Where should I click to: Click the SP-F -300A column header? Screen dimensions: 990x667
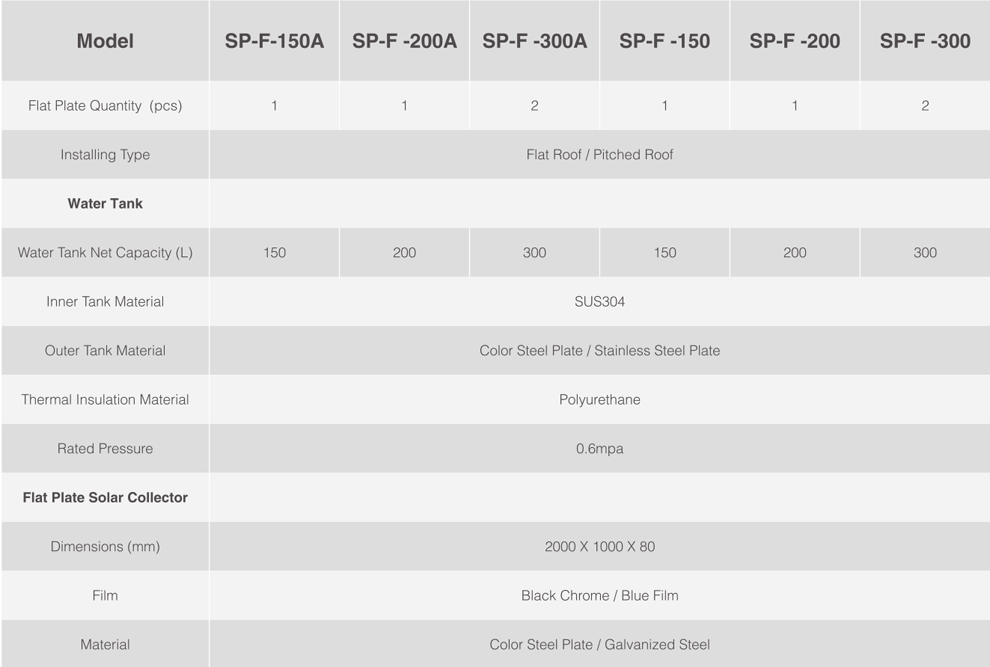point(534,41)
